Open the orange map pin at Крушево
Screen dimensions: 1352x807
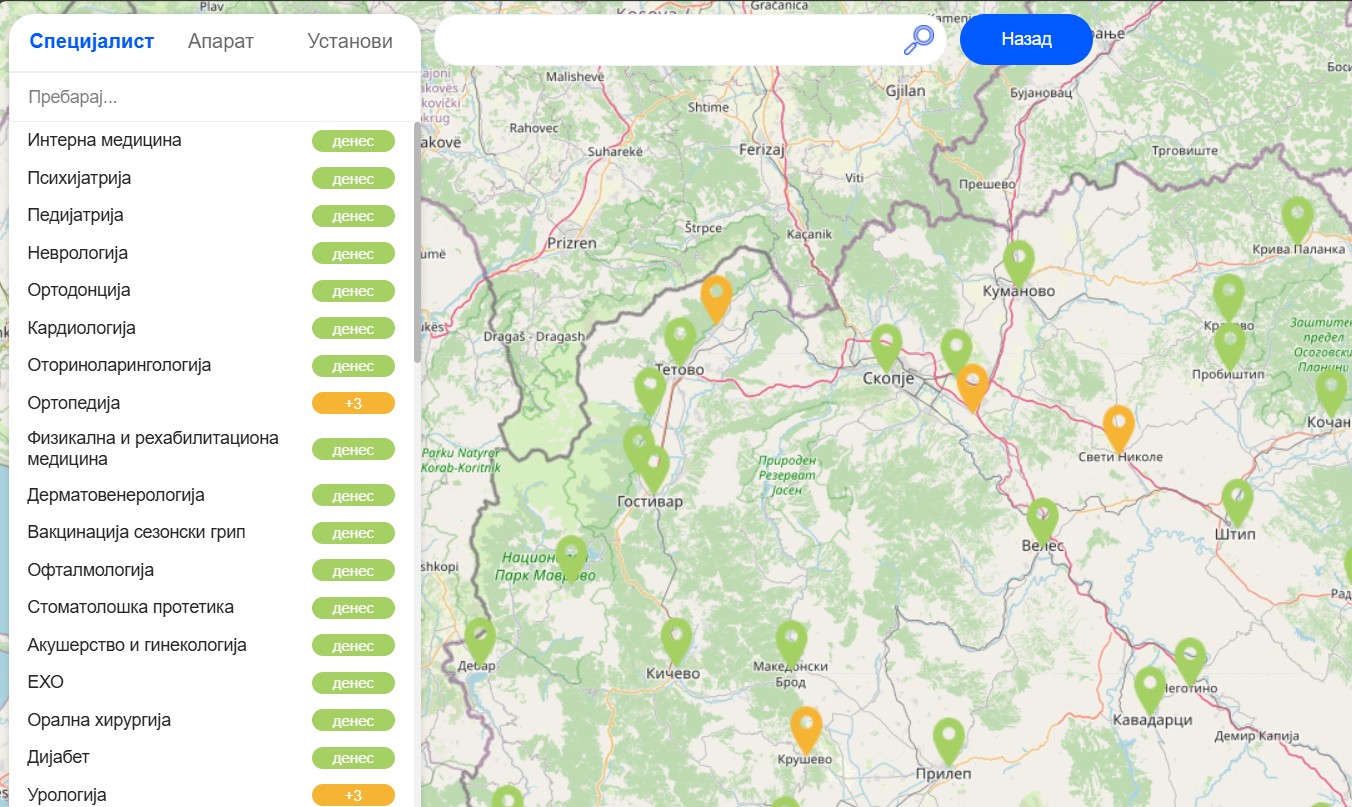[806, 729]
